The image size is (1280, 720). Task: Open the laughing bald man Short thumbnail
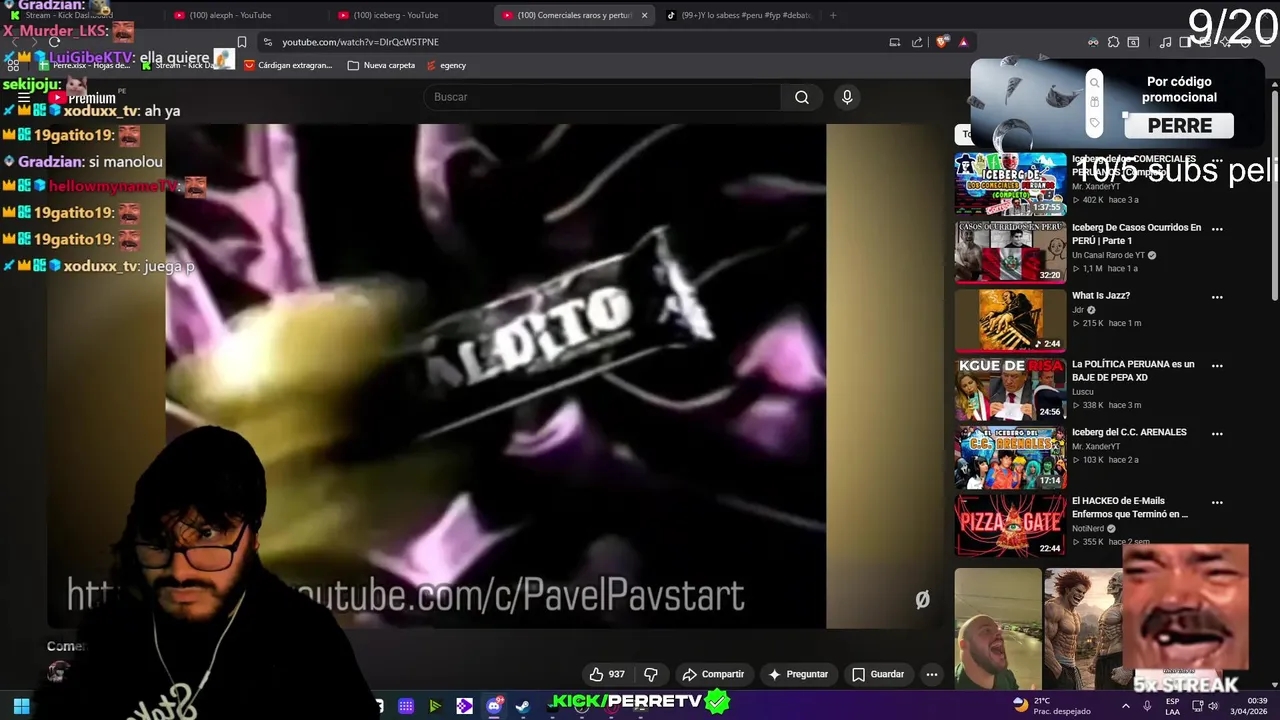click(x=998, y=629)
